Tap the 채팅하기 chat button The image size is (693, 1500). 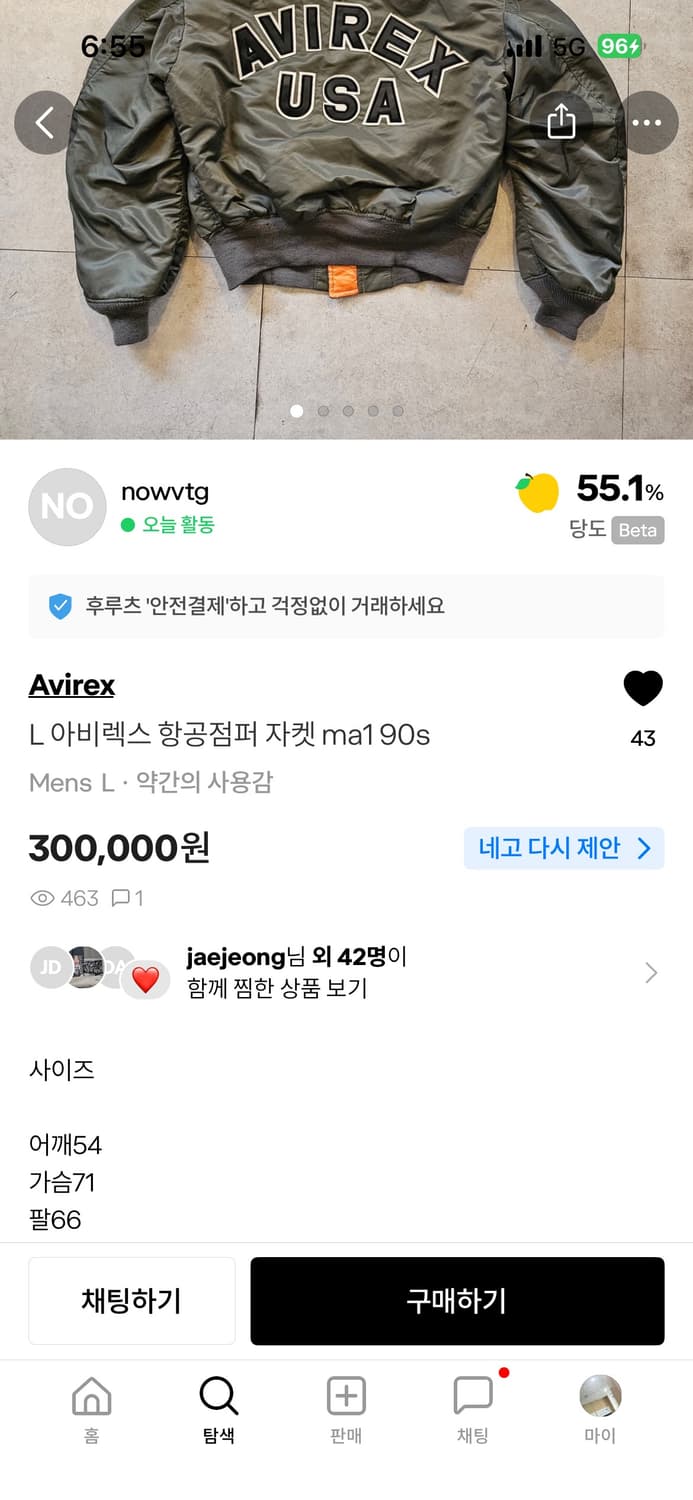[x=132, y=1301]
